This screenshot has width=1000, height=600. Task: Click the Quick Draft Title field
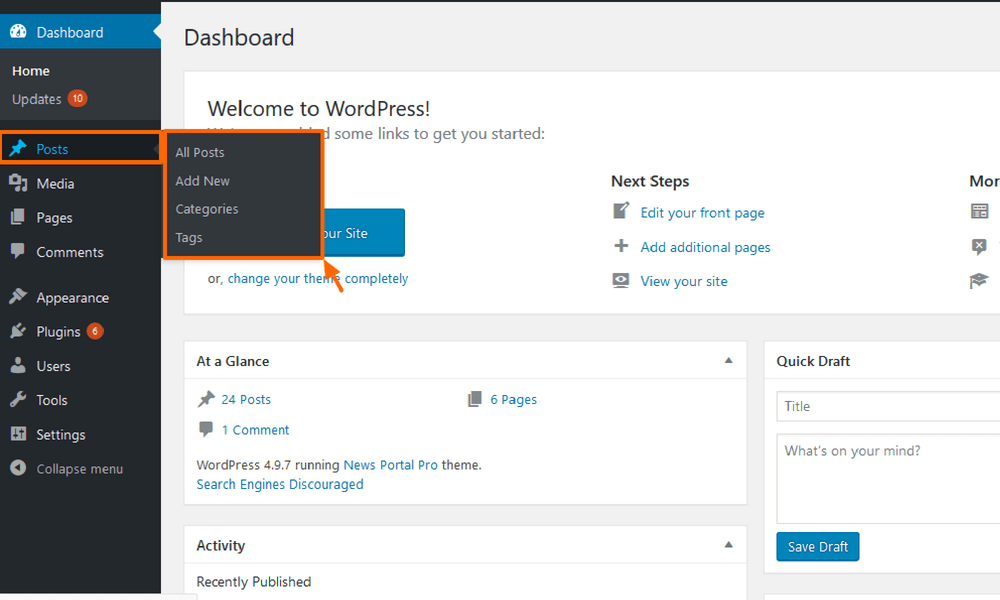[x=886, y=406]
